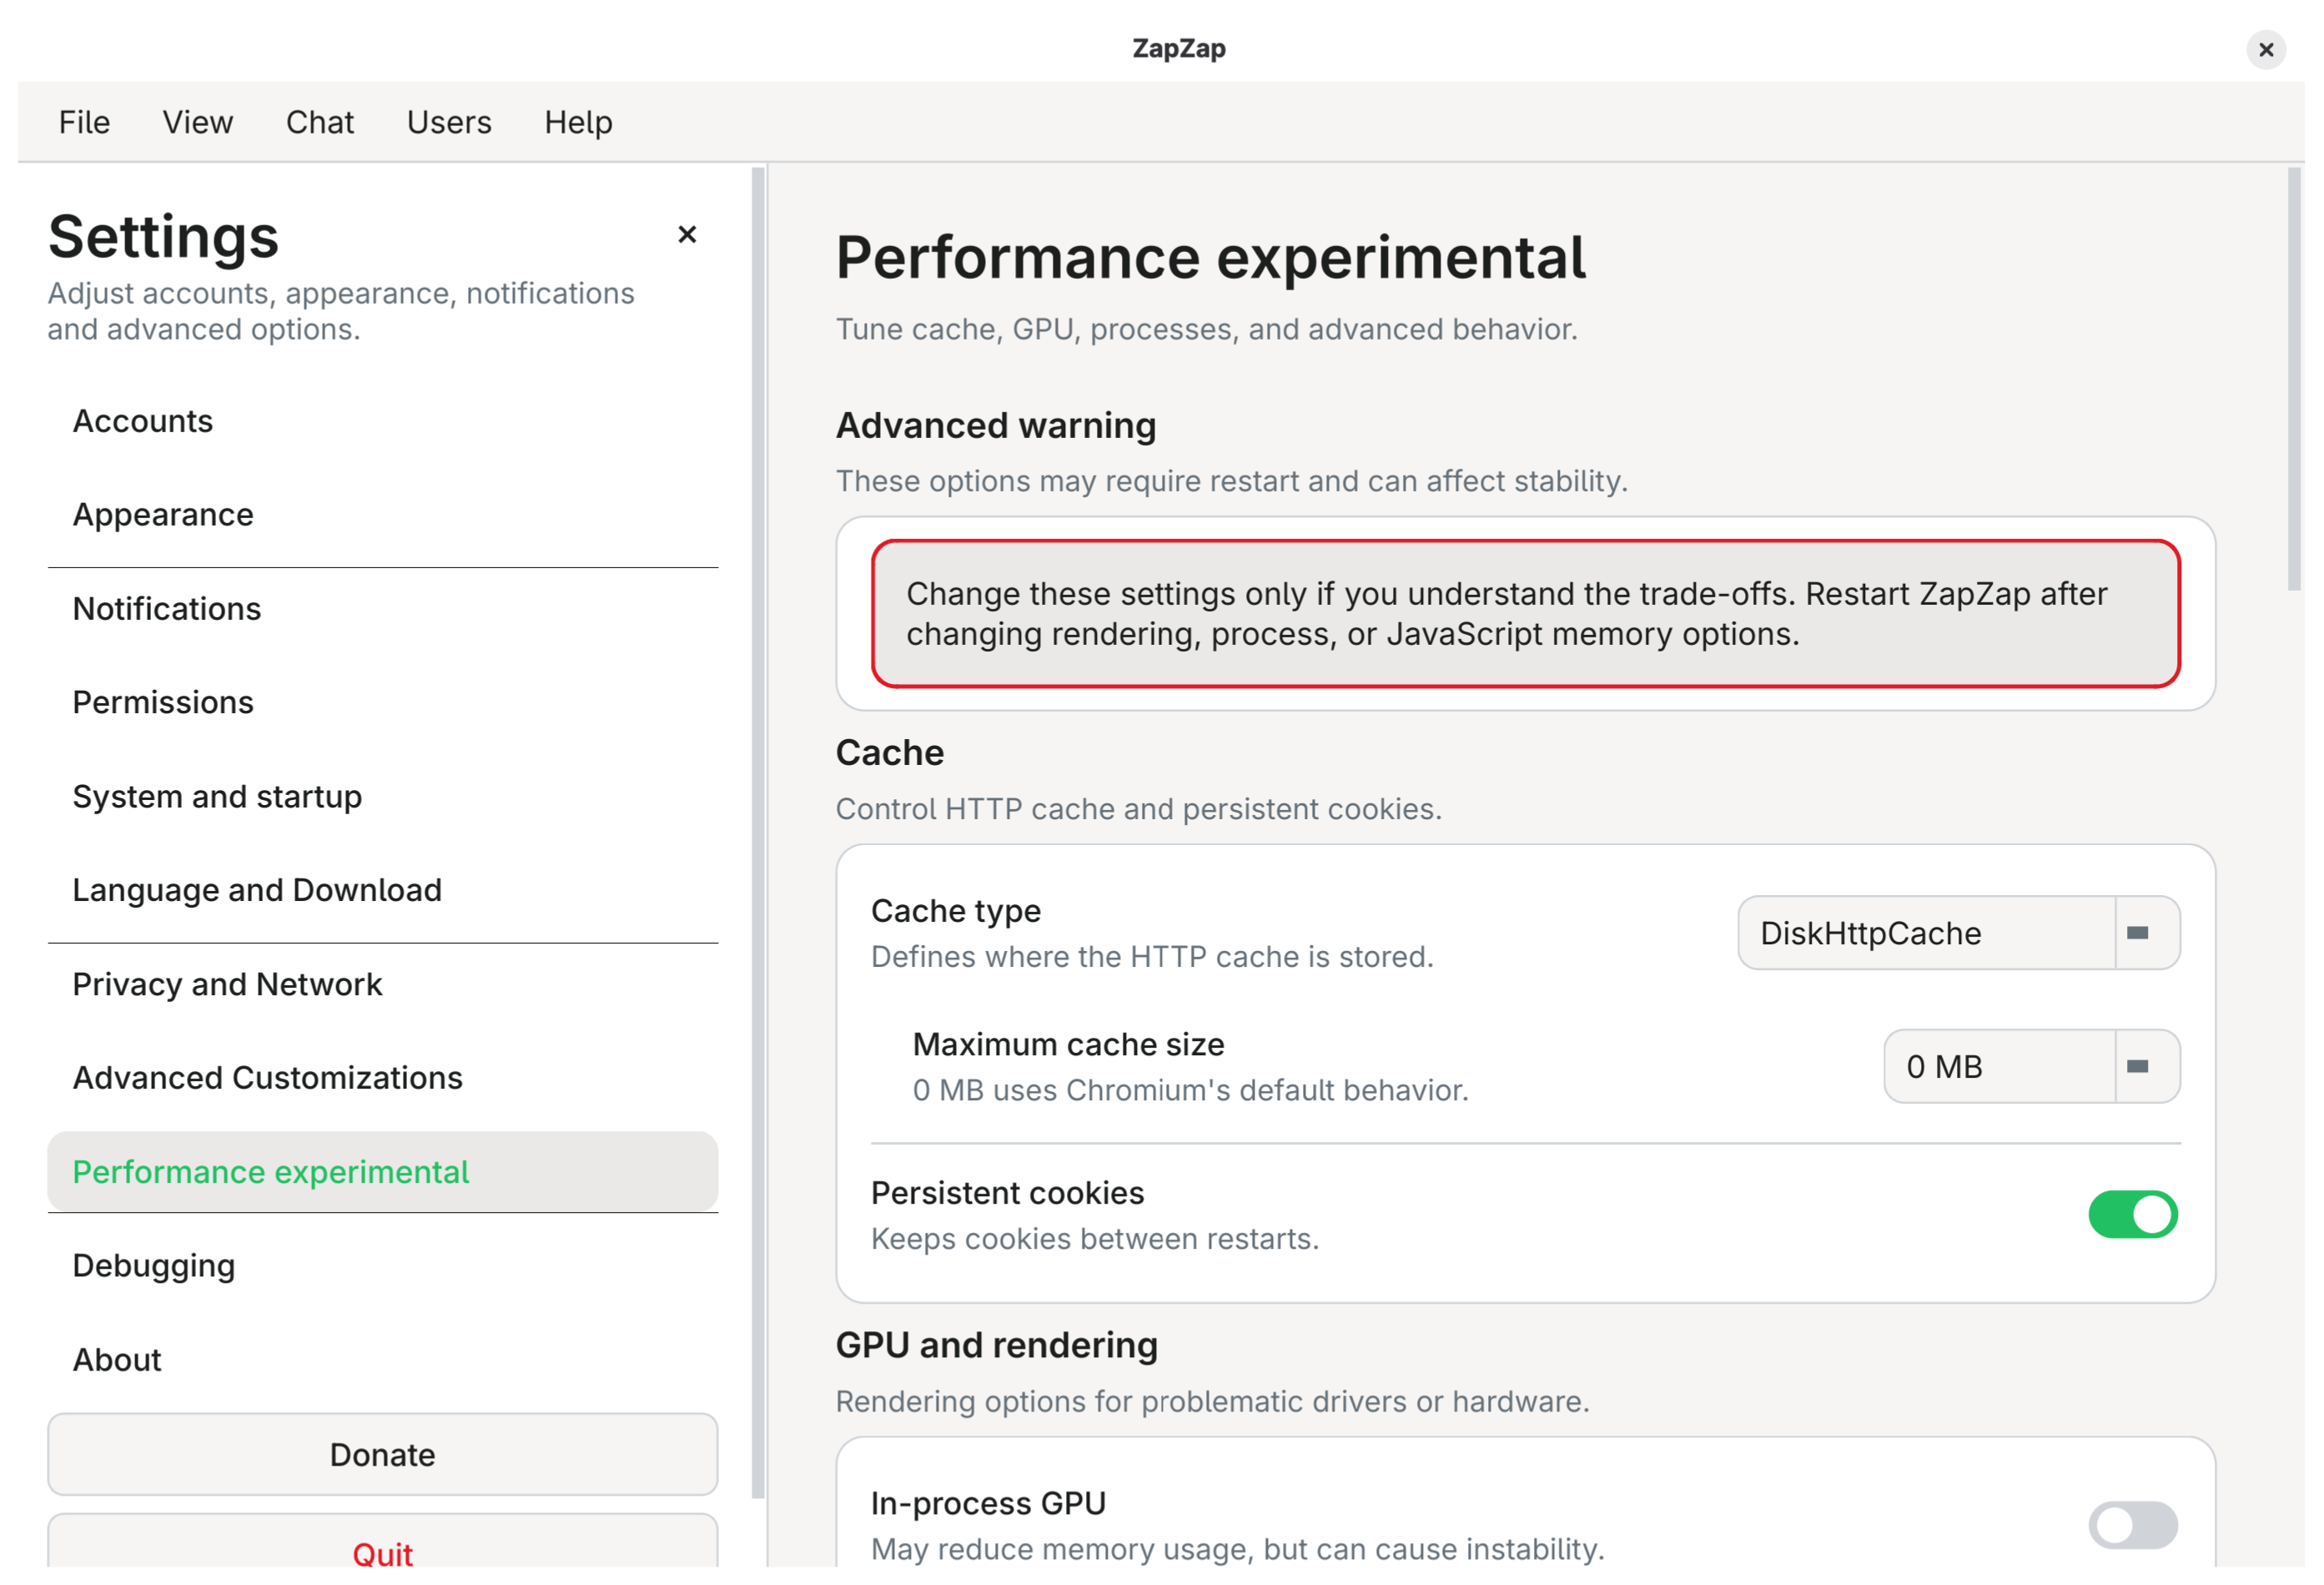Click the 'Settings' sidebar title
Viewport: 2324px width, 1585px height.
tap(164, 237)
